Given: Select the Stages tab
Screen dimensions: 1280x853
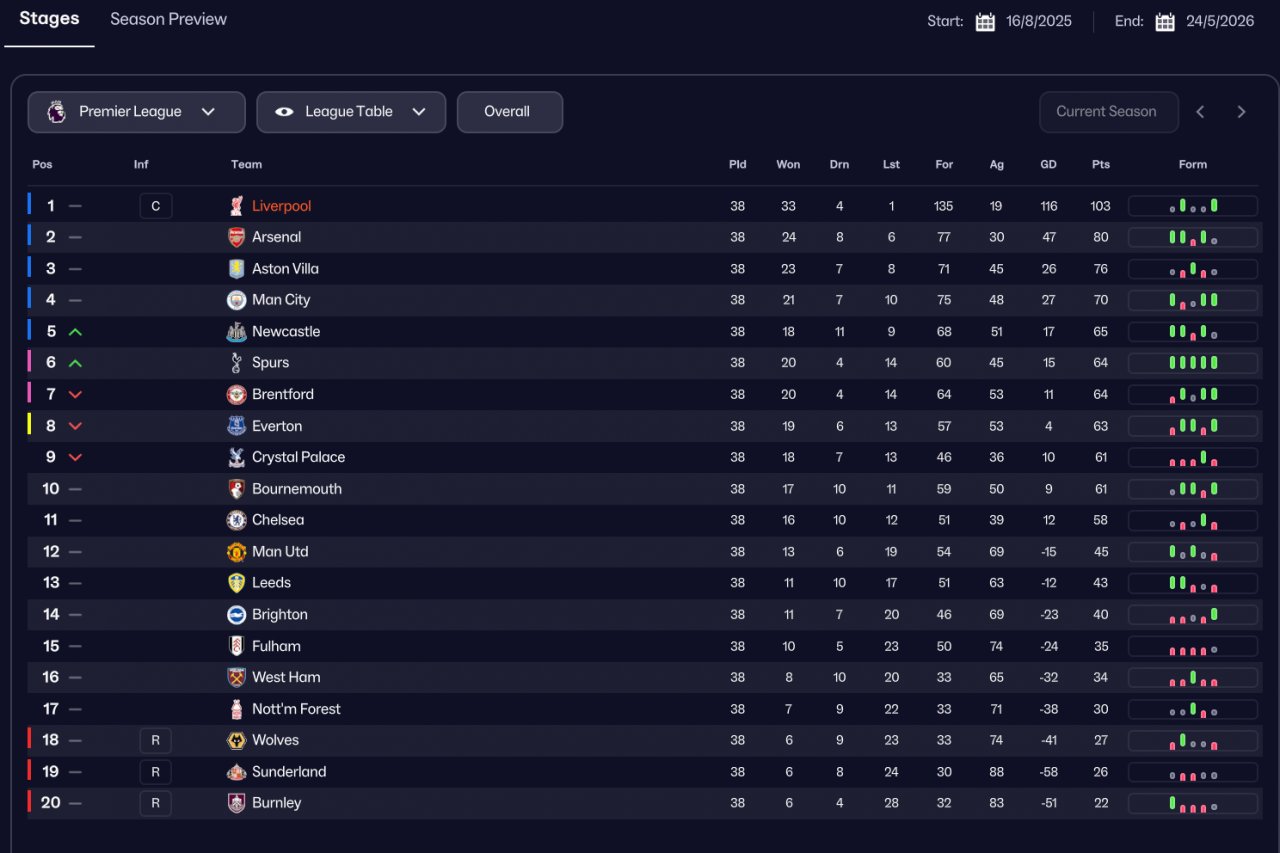Looking at the screenshot, I should point(49,19).
